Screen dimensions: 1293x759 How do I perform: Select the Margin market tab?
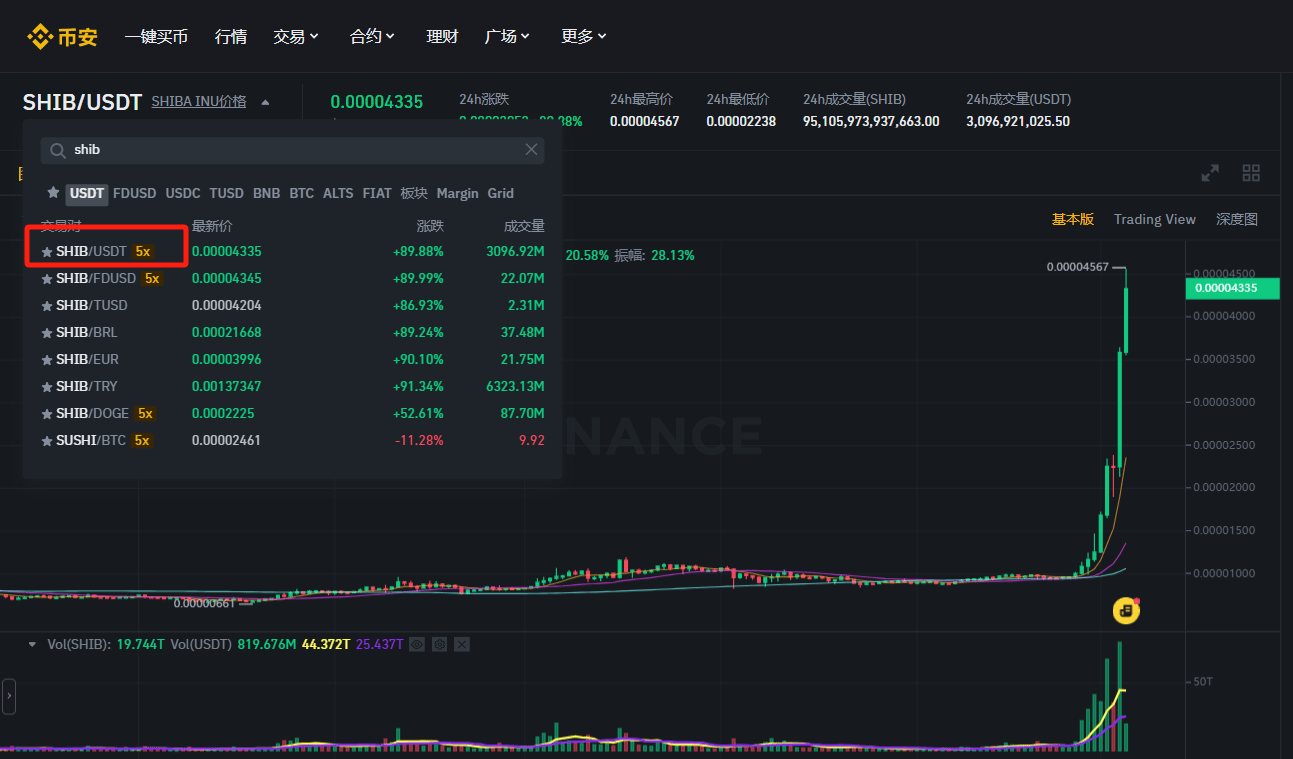point(458,193)
